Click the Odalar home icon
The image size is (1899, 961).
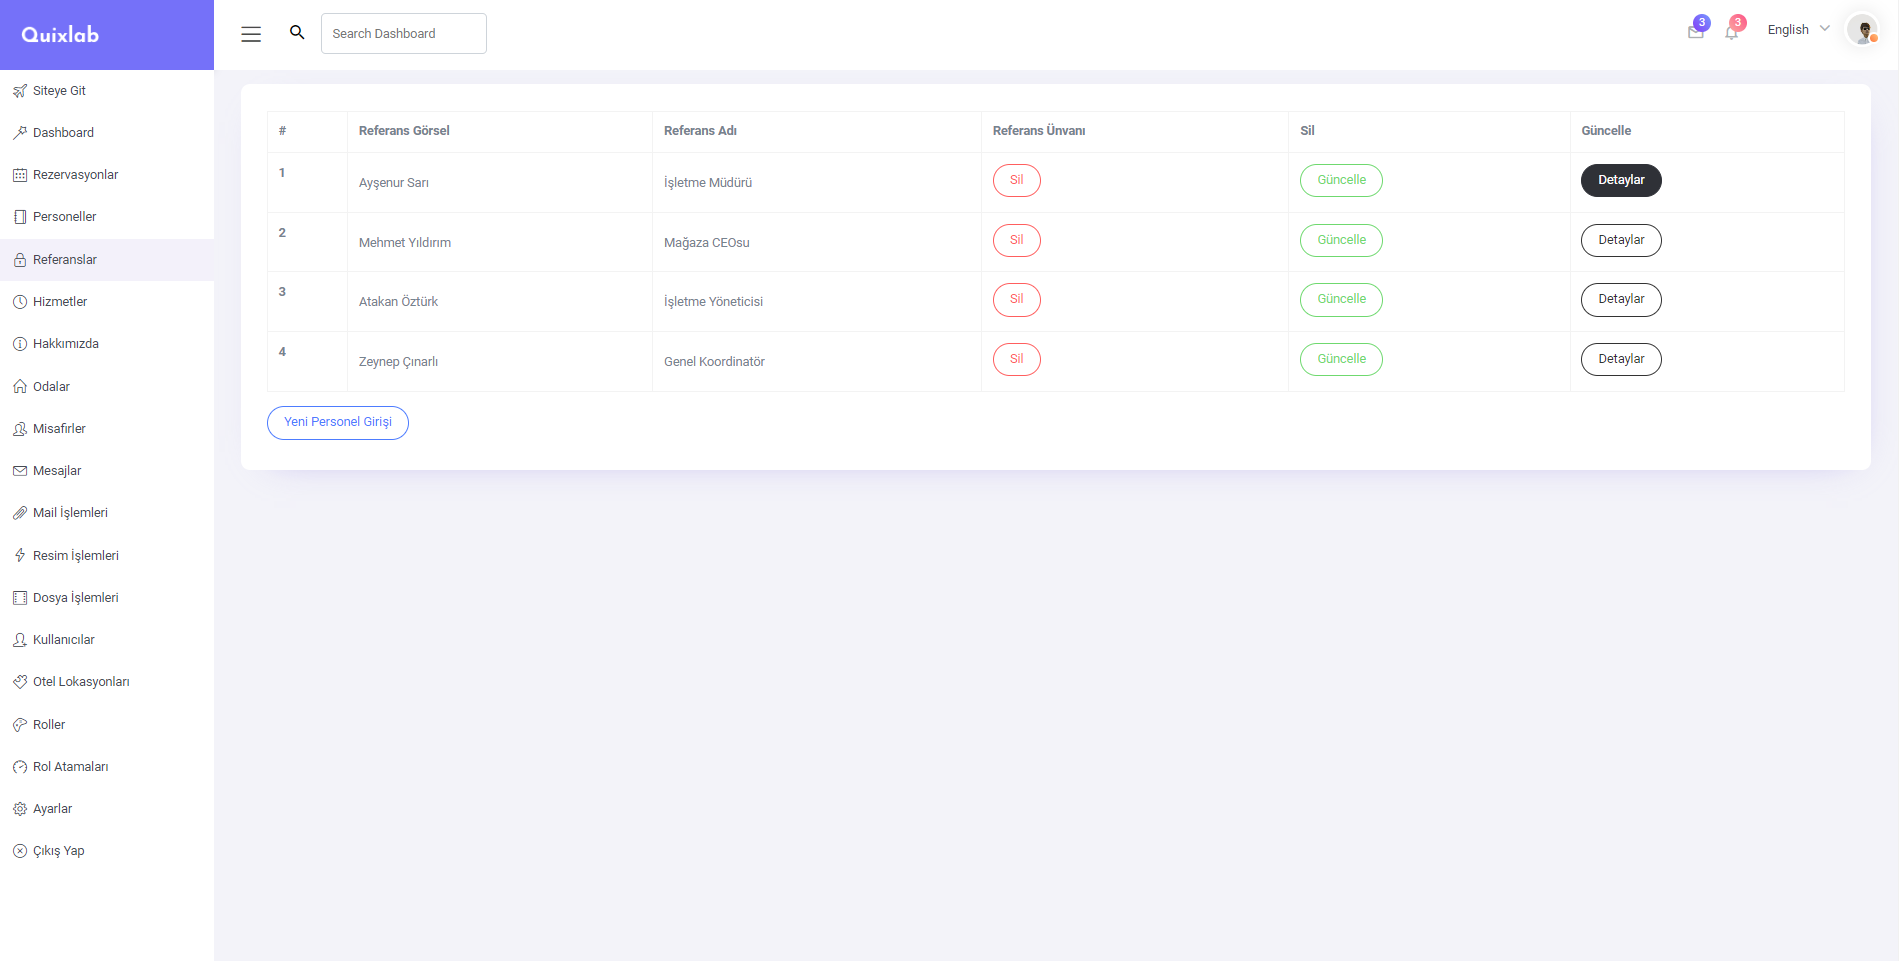click(x=20, y=387)
